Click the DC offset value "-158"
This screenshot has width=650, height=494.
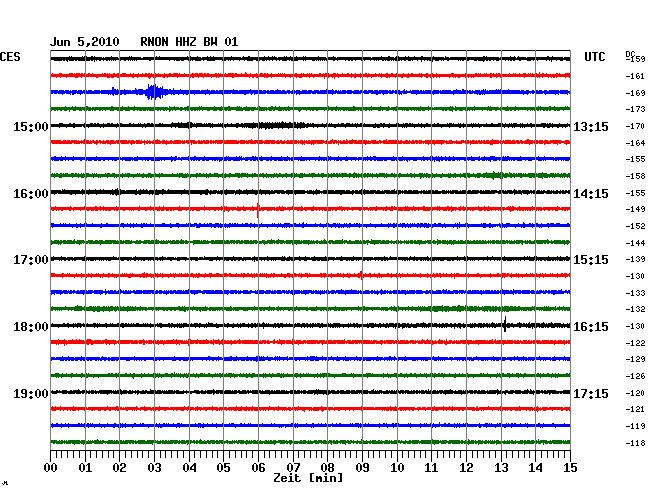coord(635,176)
